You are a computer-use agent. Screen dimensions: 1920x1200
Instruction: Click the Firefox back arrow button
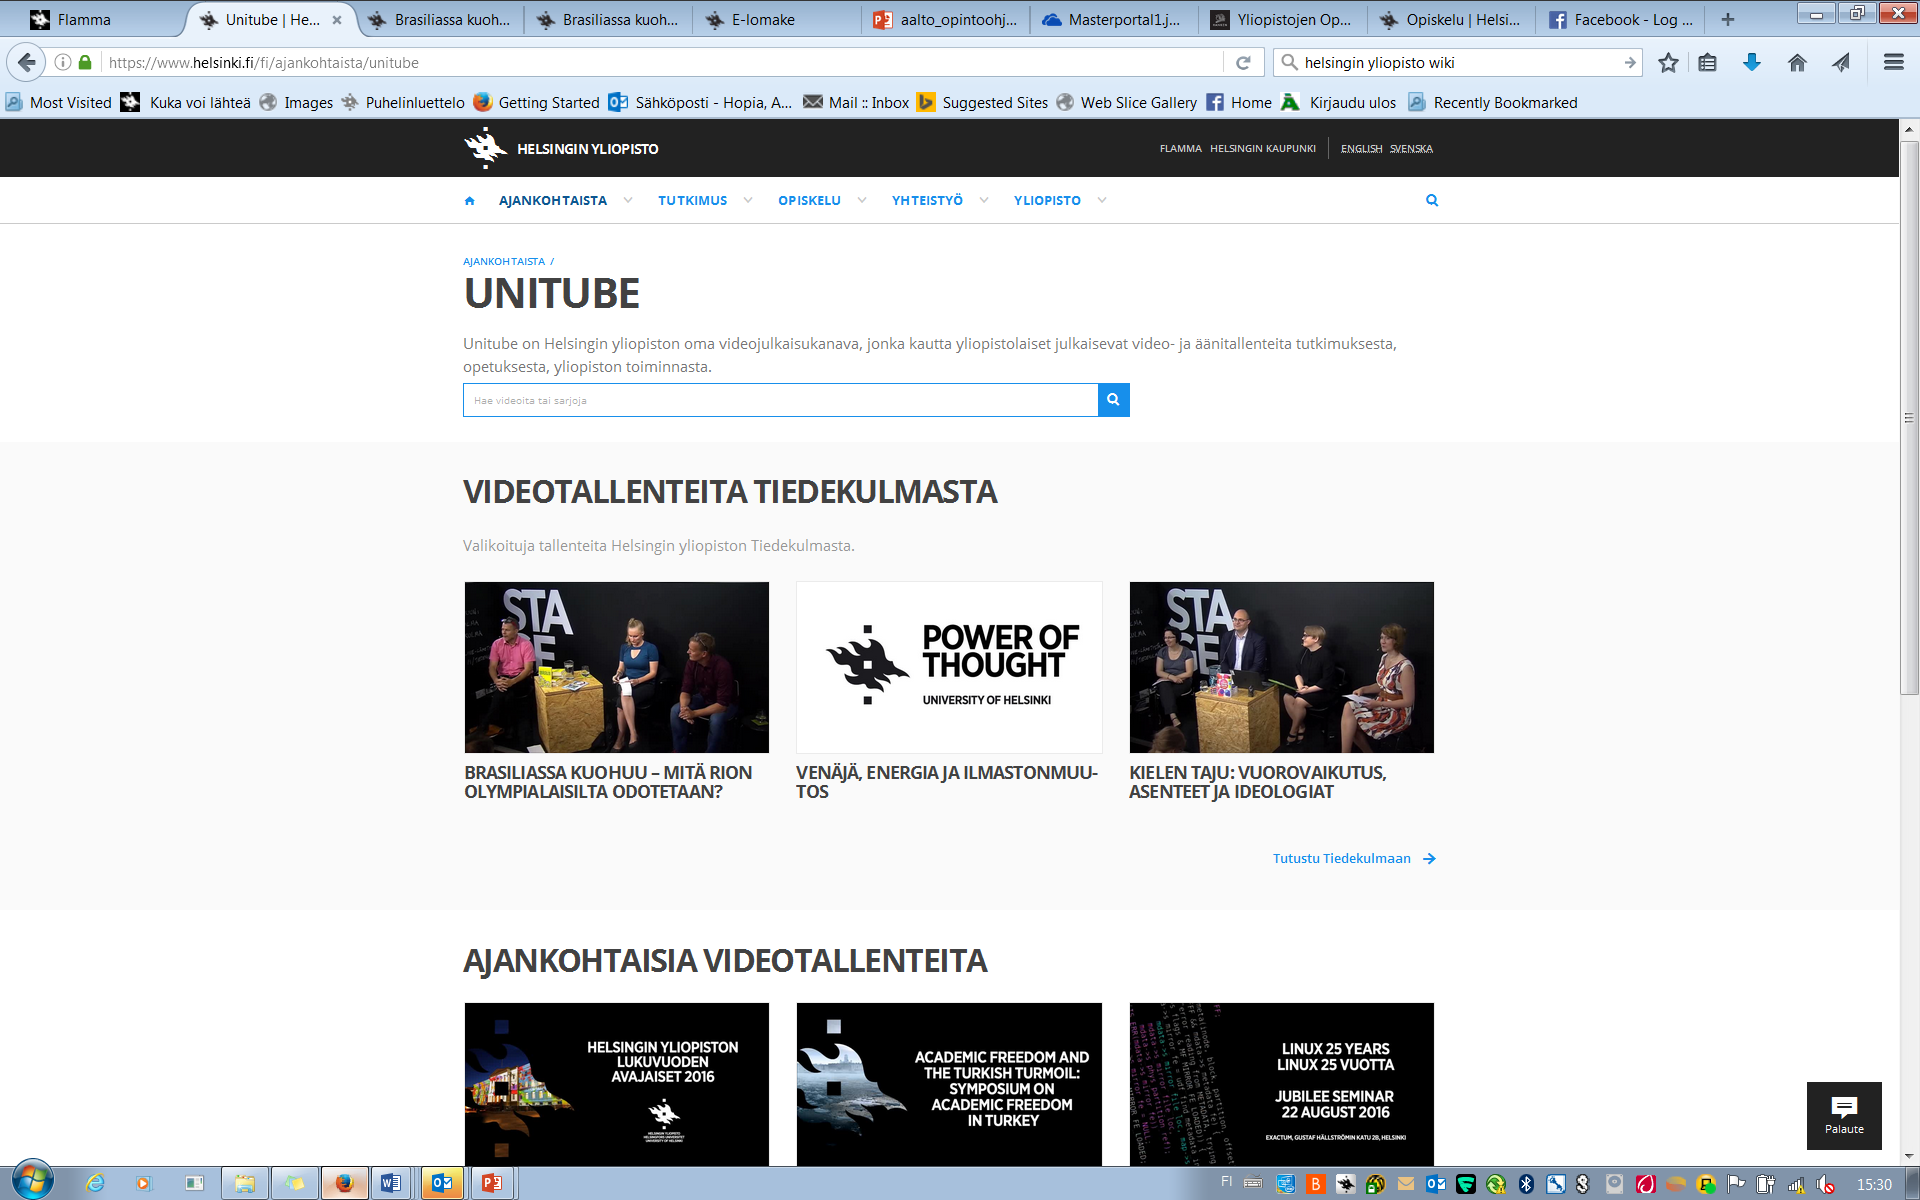(x=26, y=62)
